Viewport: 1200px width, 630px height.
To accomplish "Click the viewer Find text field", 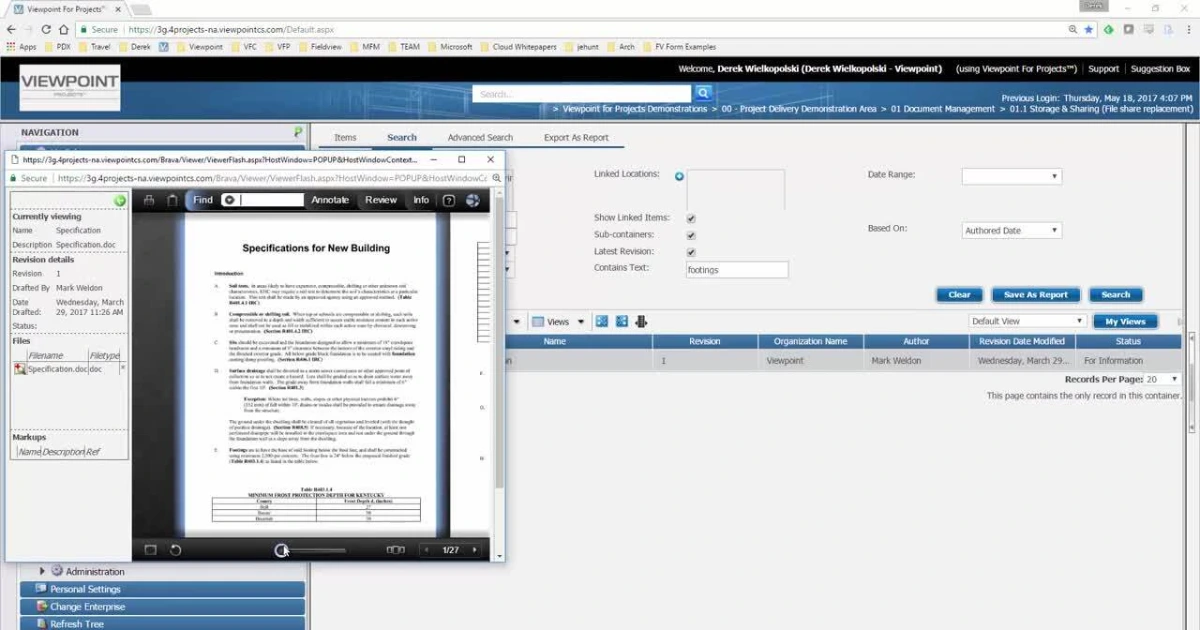I will (270, 200).
